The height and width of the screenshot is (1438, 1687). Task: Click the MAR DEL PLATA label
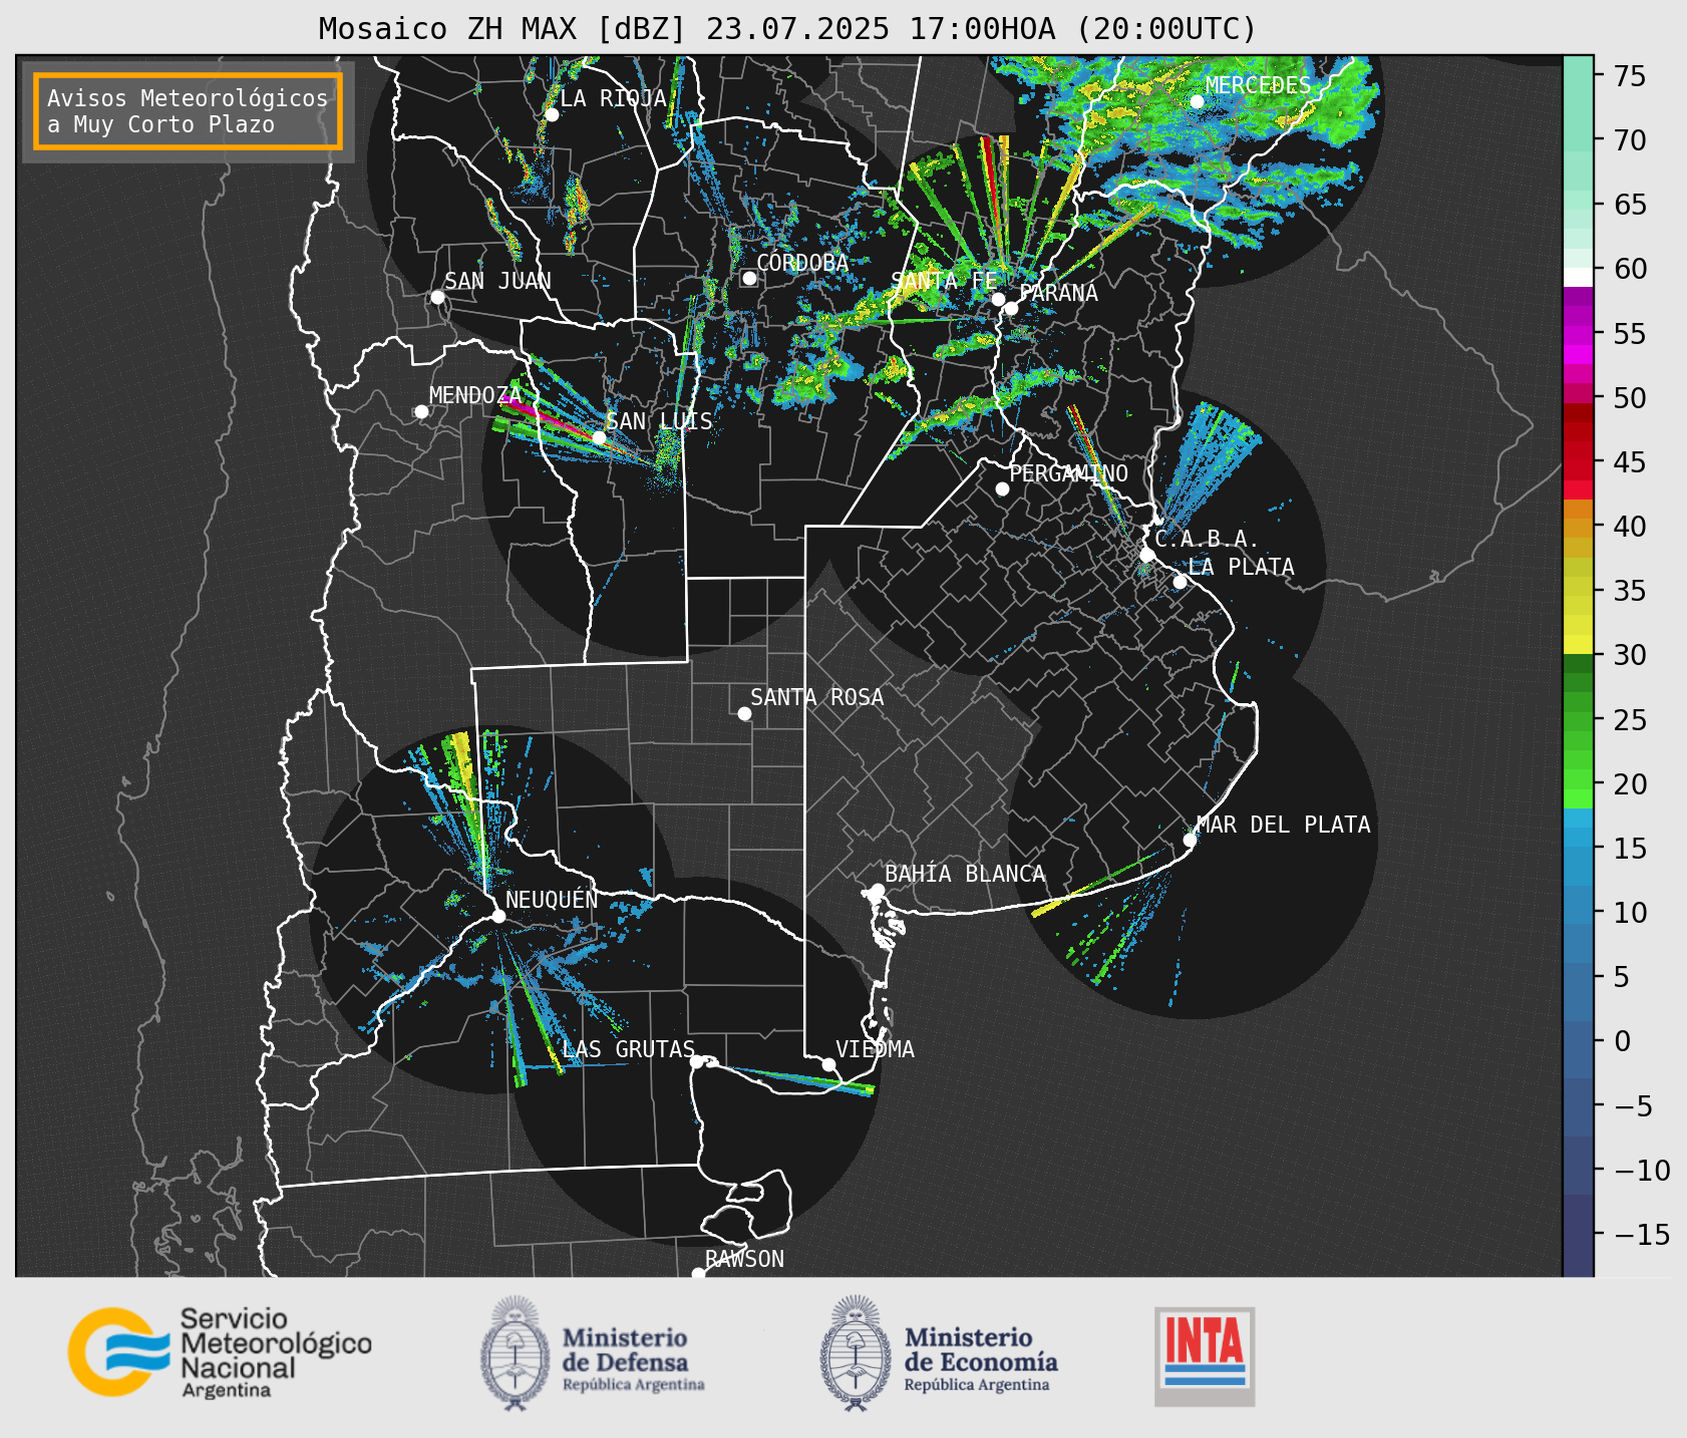pos(1284,825)
